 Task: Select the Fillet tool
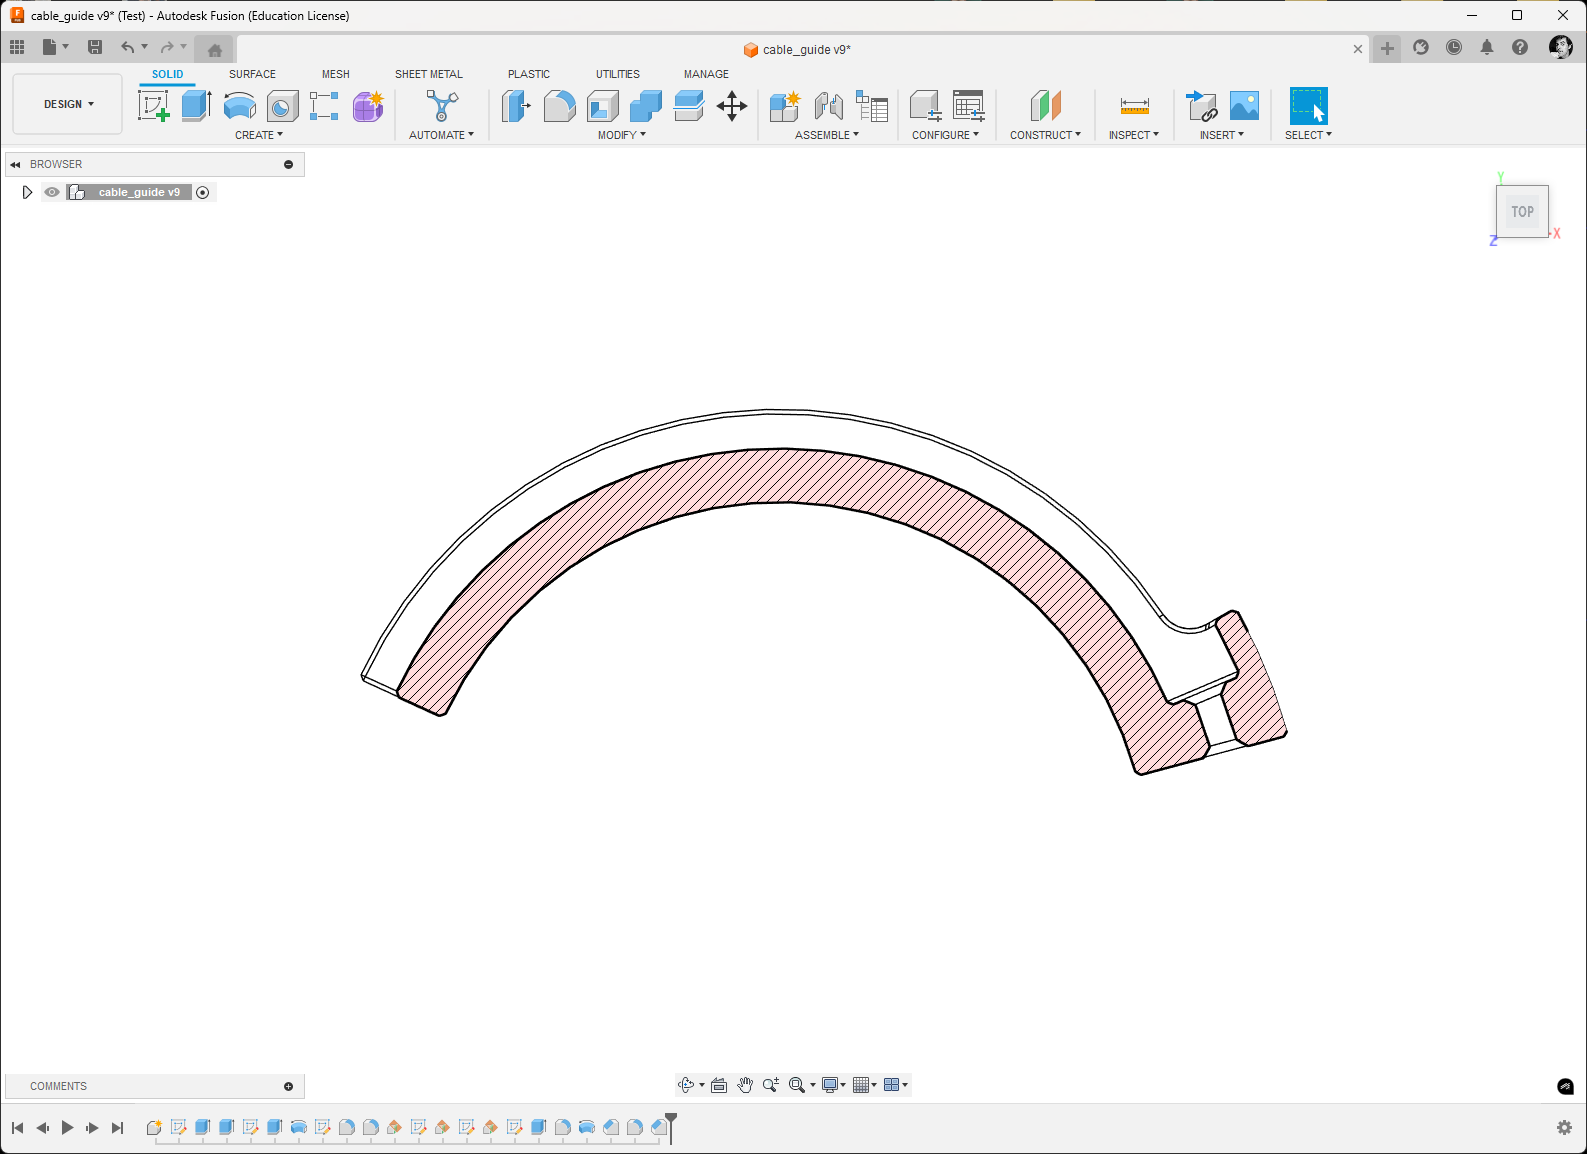click(x=560, y=106)
